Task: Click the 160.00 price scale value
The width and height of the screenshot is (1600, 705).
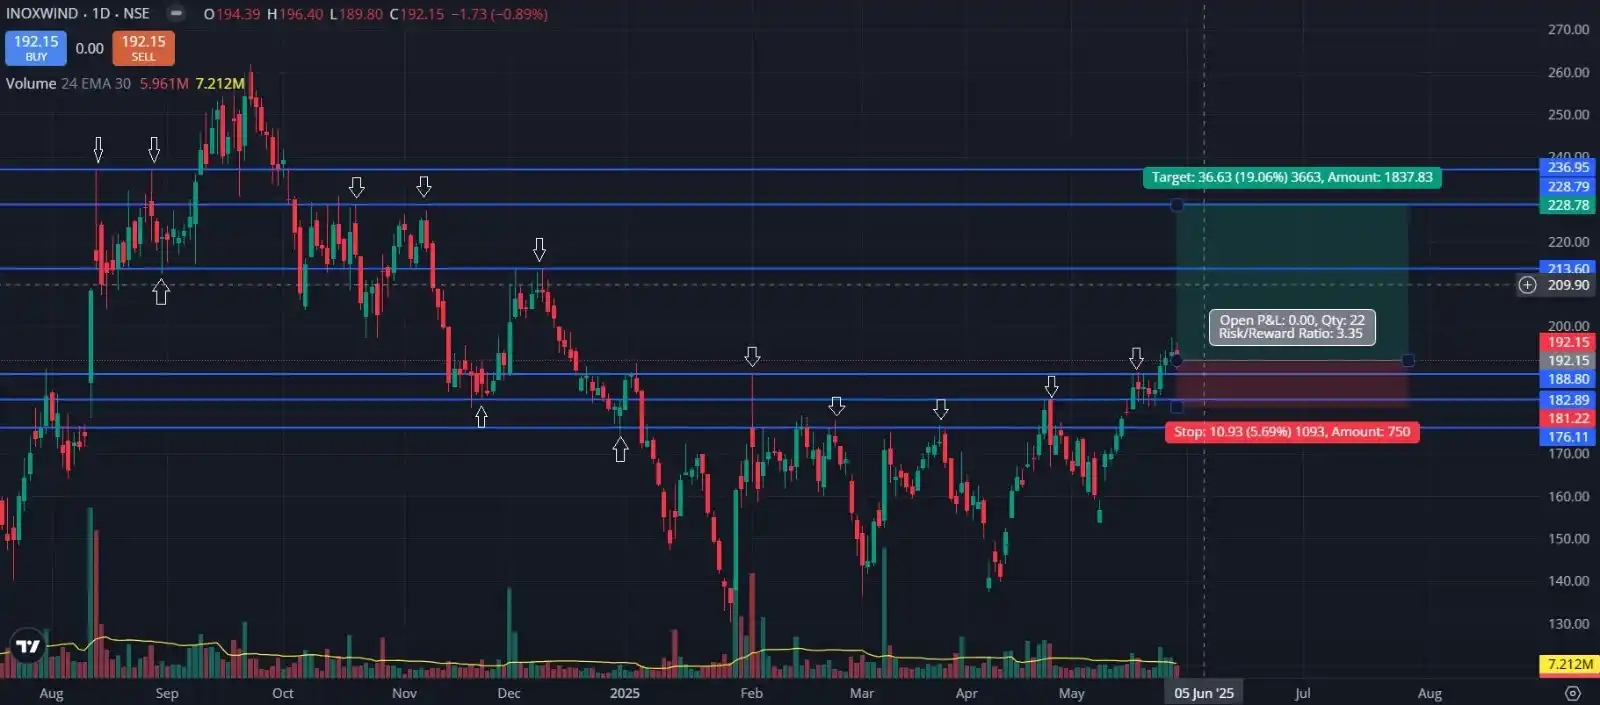Action: coord(1568,496)
